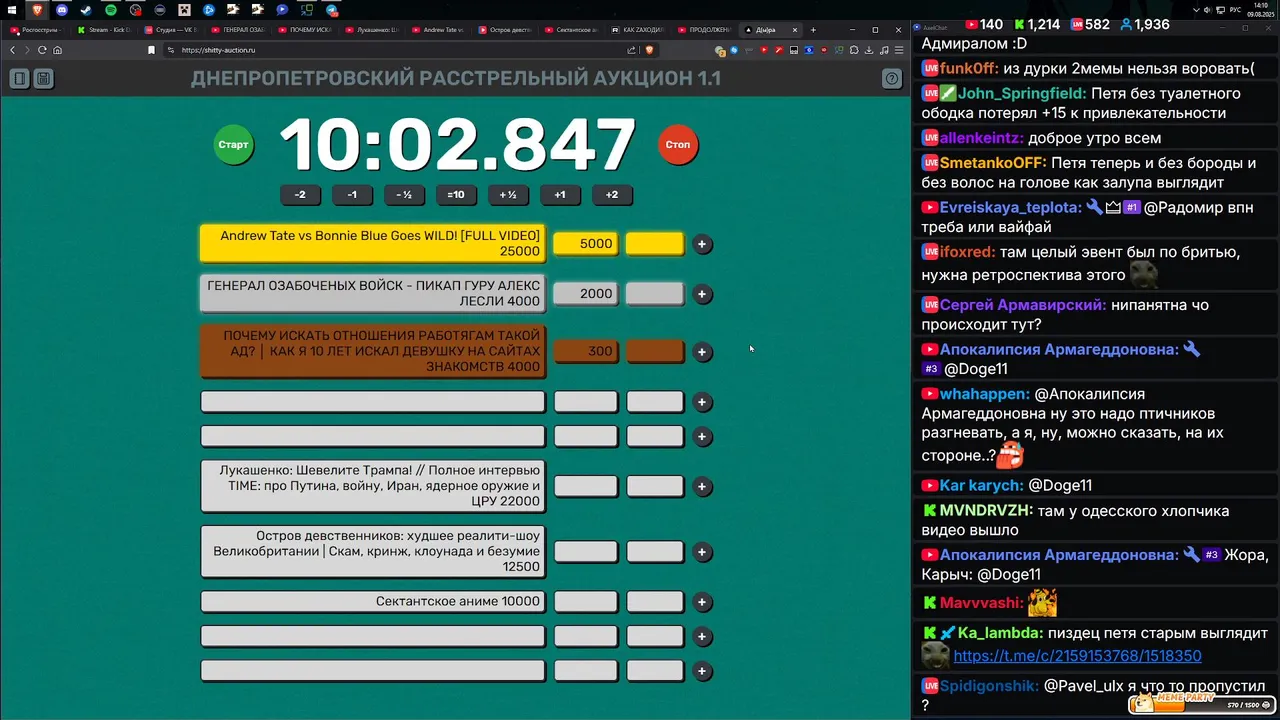
Task: Open the browser hamburger menu
Action: [899, 50]
